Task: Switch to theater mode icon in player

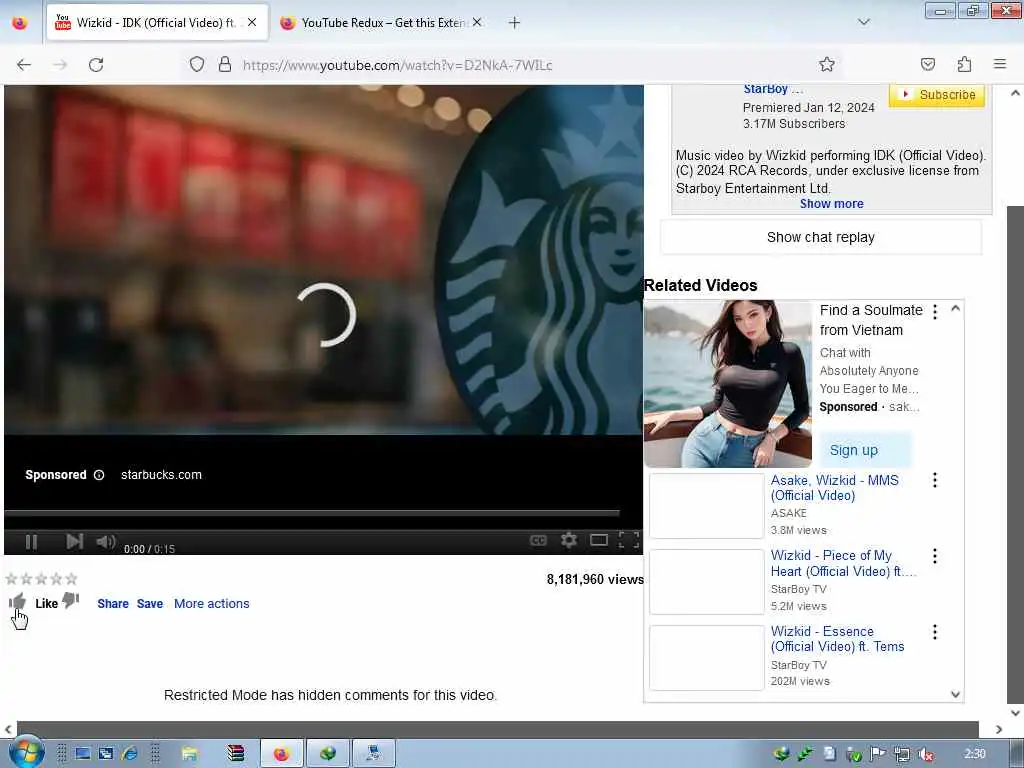Action: (x=599, y=540)
